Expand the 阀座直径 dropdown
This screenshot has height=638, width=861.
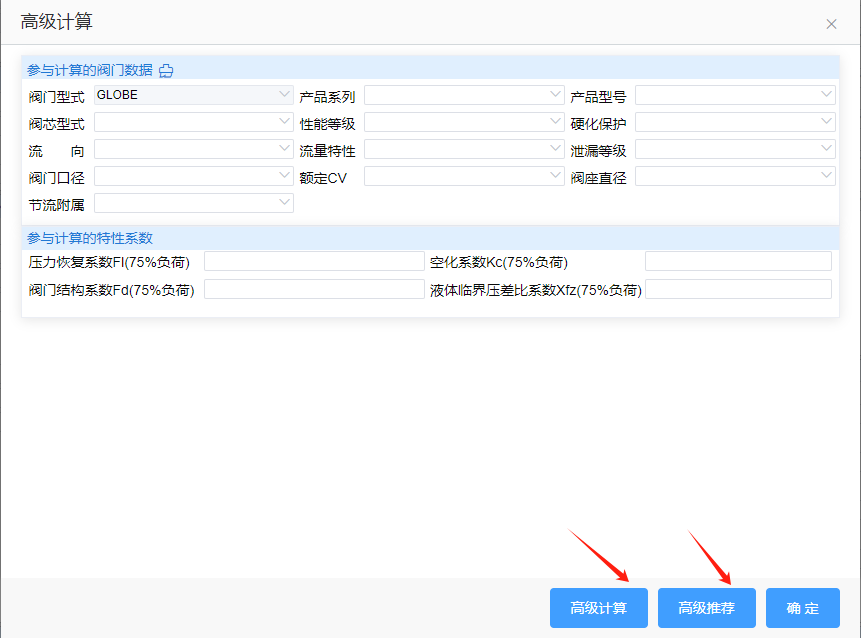coord(735,176)
